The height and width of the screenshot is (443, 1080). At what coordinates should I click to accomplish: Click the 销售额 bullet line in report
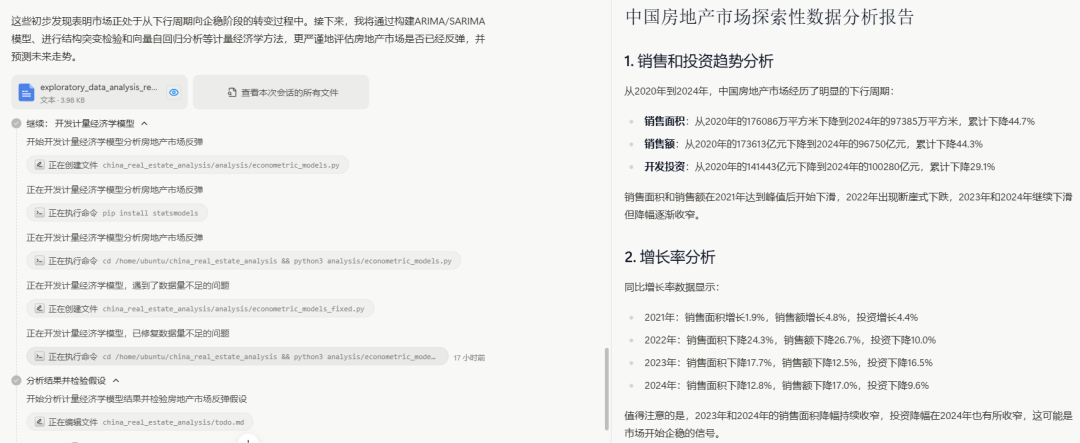(813, 144)
